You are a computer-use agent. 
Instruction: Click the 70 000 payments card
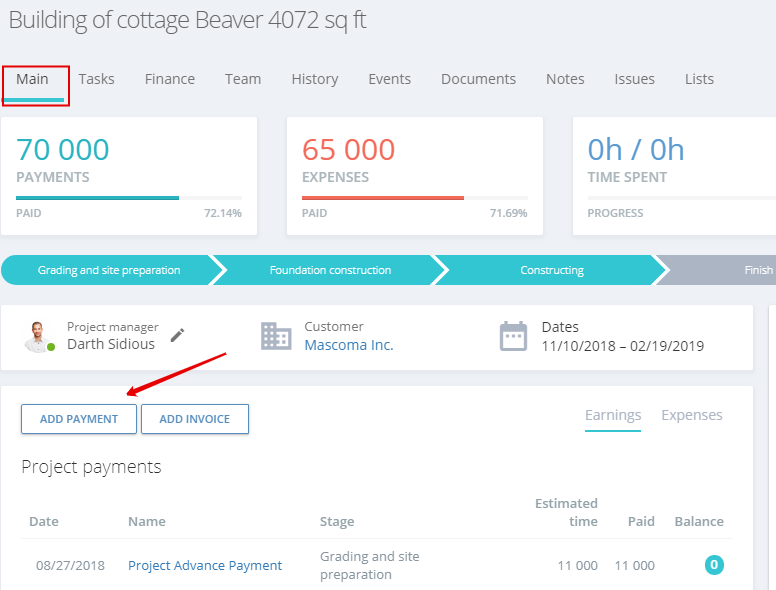coord(129,176)
